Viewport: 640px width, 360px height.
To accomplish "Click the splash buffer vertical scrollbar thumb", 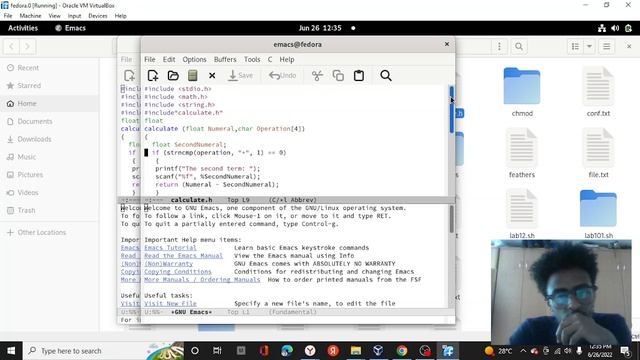I will 451,219.
